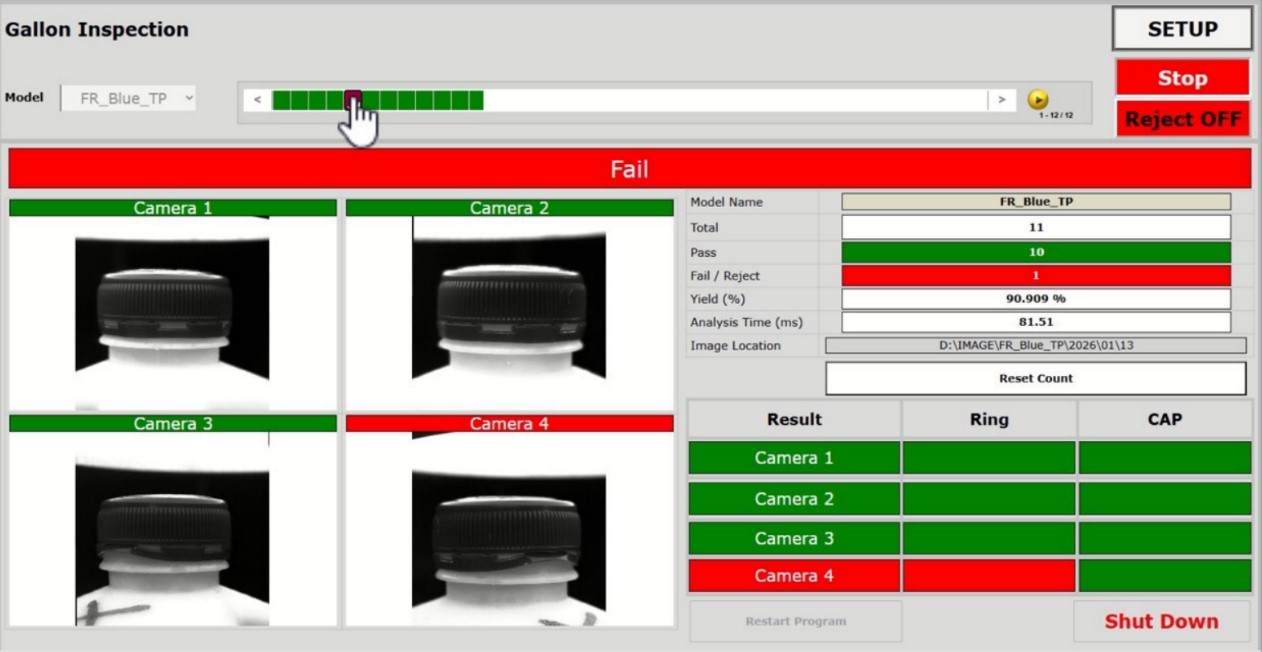Click the Image Location path field

[1035, 346]
